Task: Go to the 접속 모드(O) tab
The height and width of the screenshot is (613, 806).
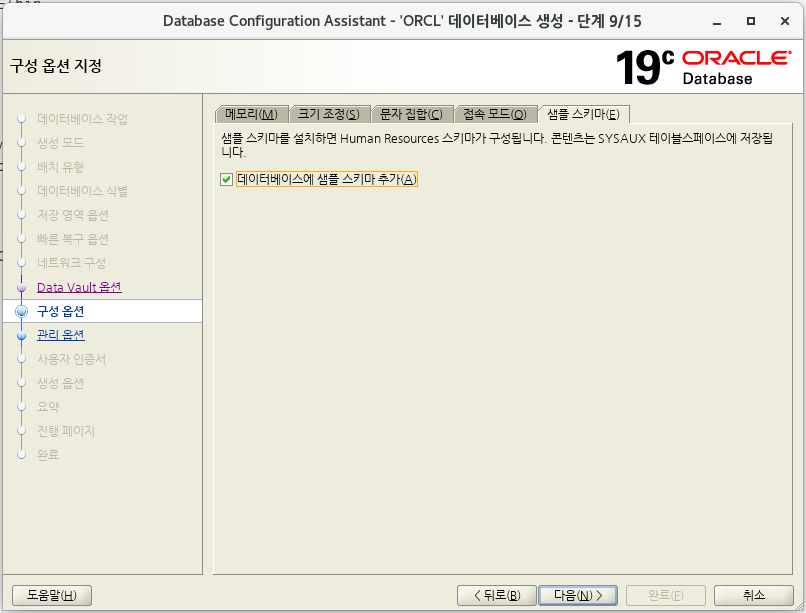Action: [x=495, y=114]
